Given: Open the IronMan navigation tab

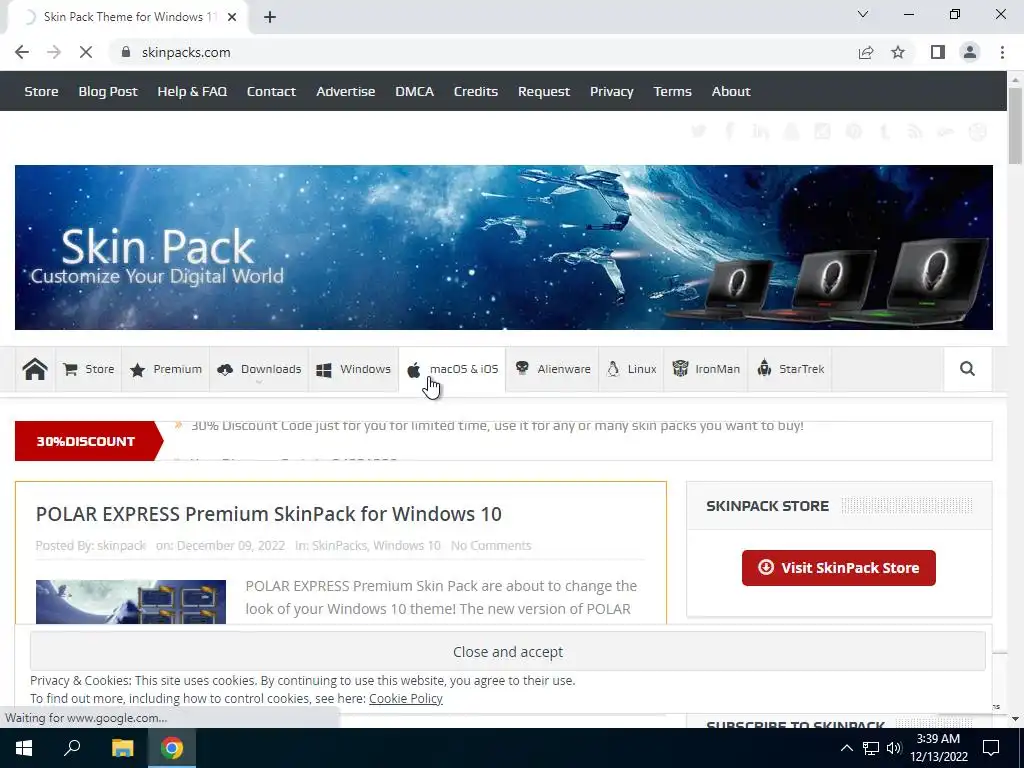Looking at the screenshot, I should click(706, 370).
